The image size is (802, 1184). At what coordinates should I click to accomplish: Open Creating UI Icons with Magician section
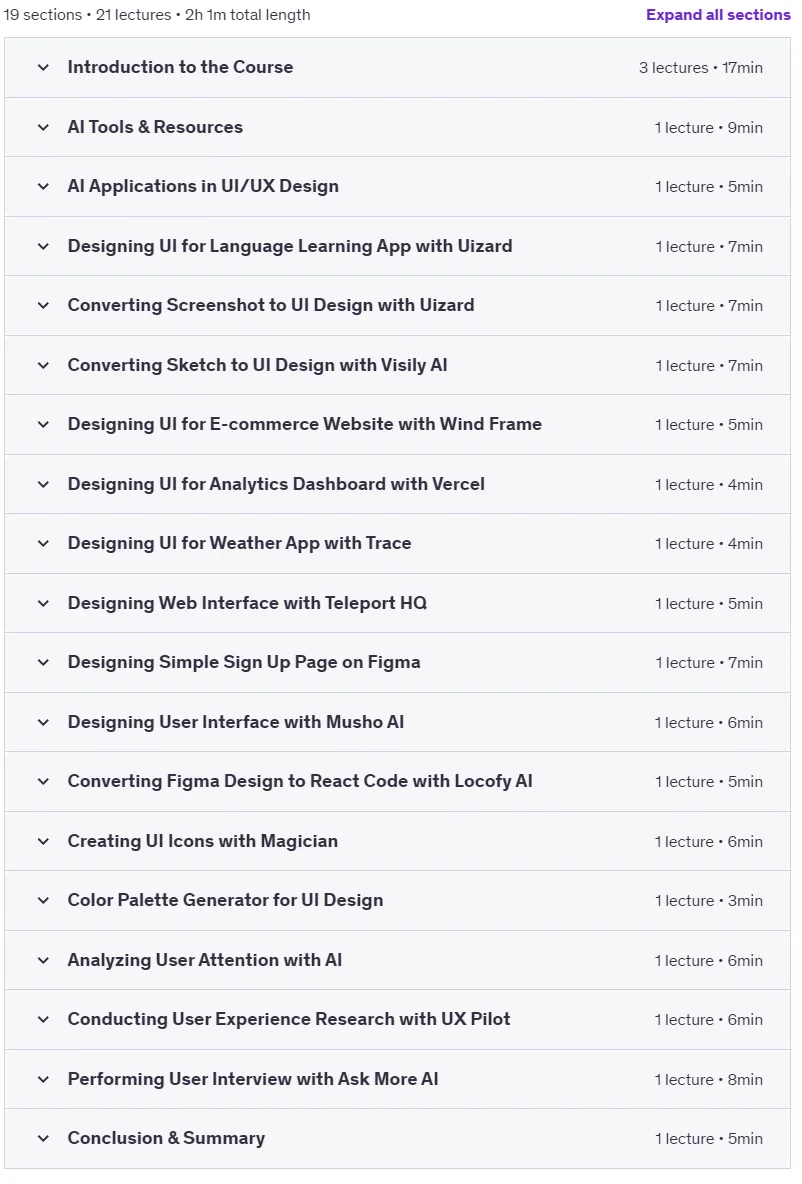[x=397, y=841]
